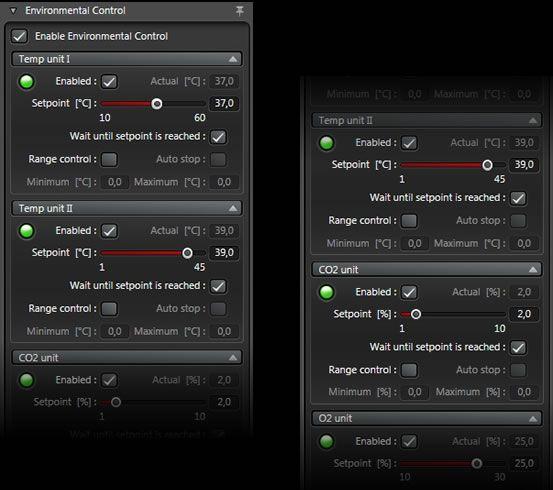Collapse Environmental Control via title triangle
Screen dimensions: 553x490
point(13,11)
